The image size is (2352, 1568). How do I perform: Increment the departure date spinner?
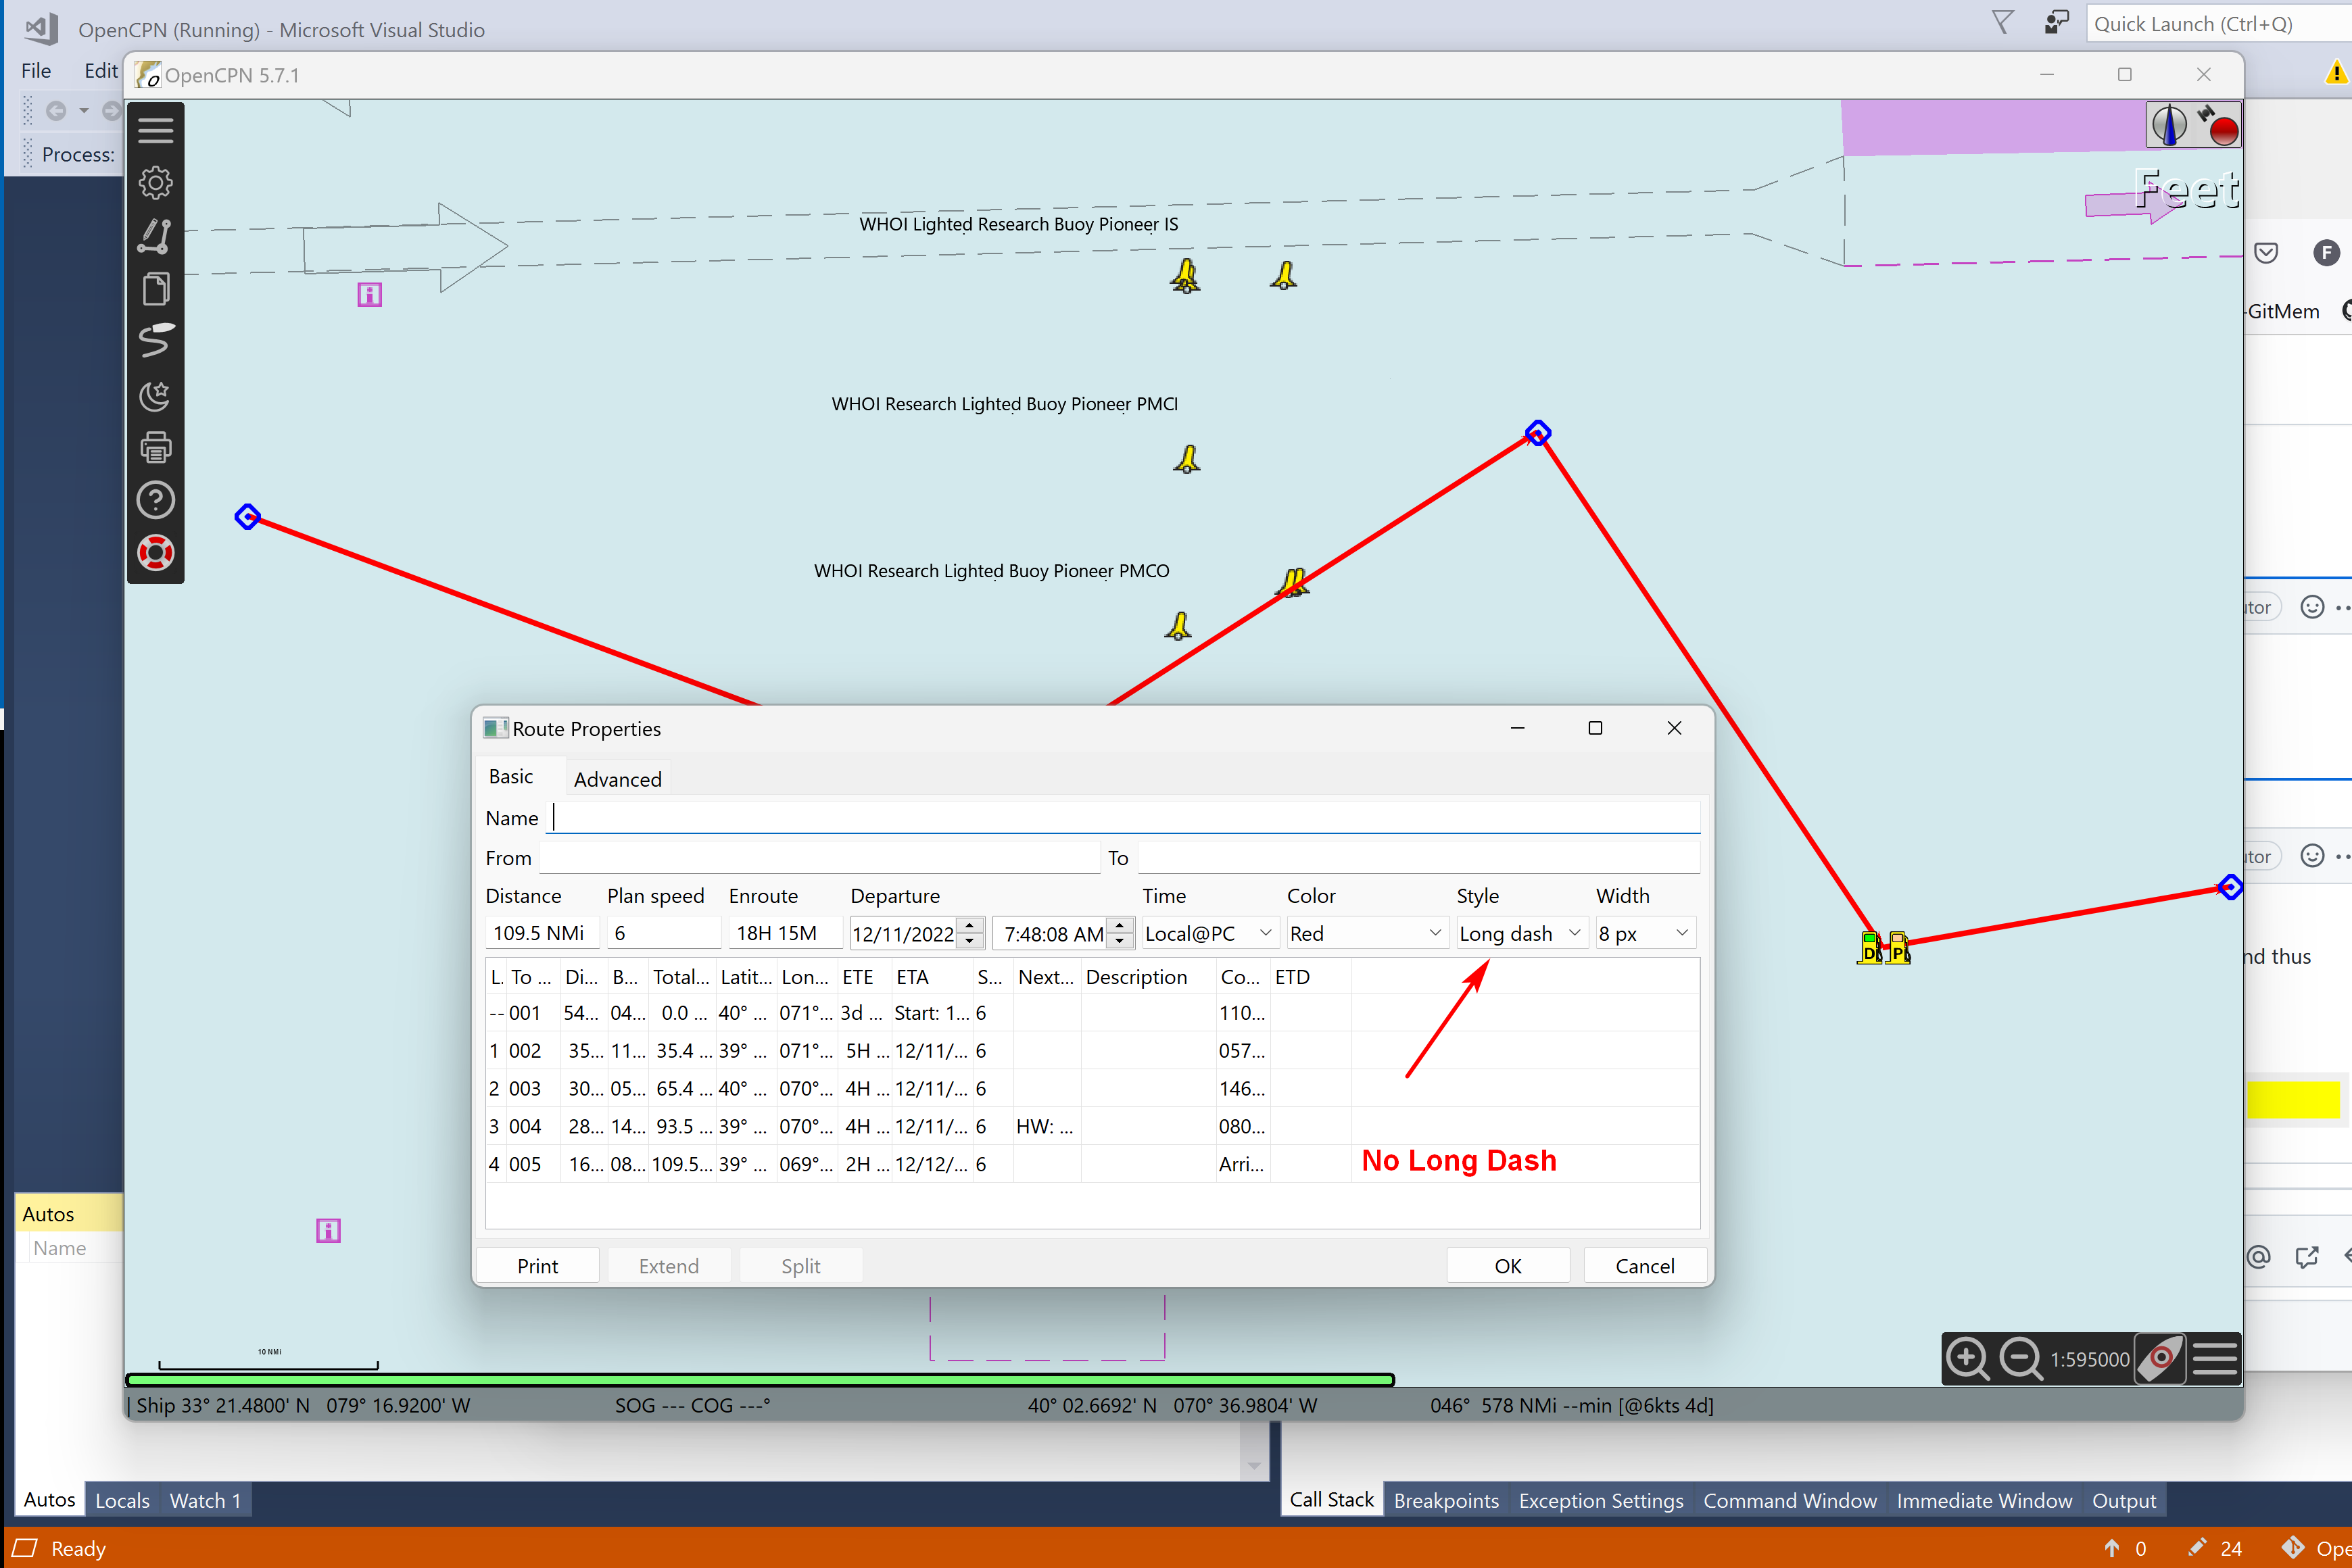970,925
